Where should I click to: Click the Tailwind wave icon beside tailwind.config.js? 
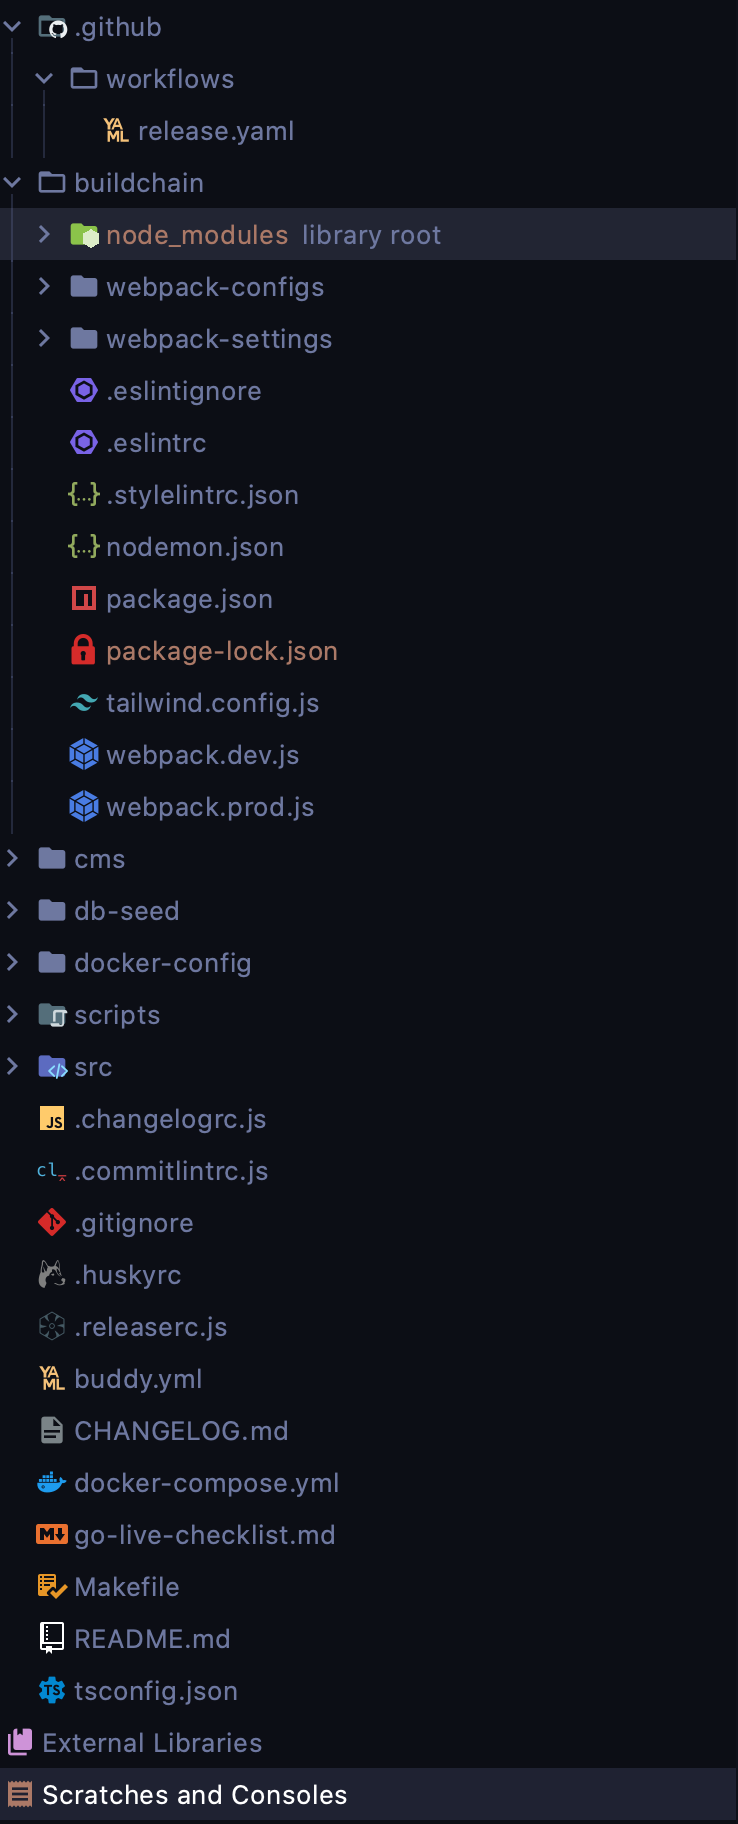coord(84,702)
